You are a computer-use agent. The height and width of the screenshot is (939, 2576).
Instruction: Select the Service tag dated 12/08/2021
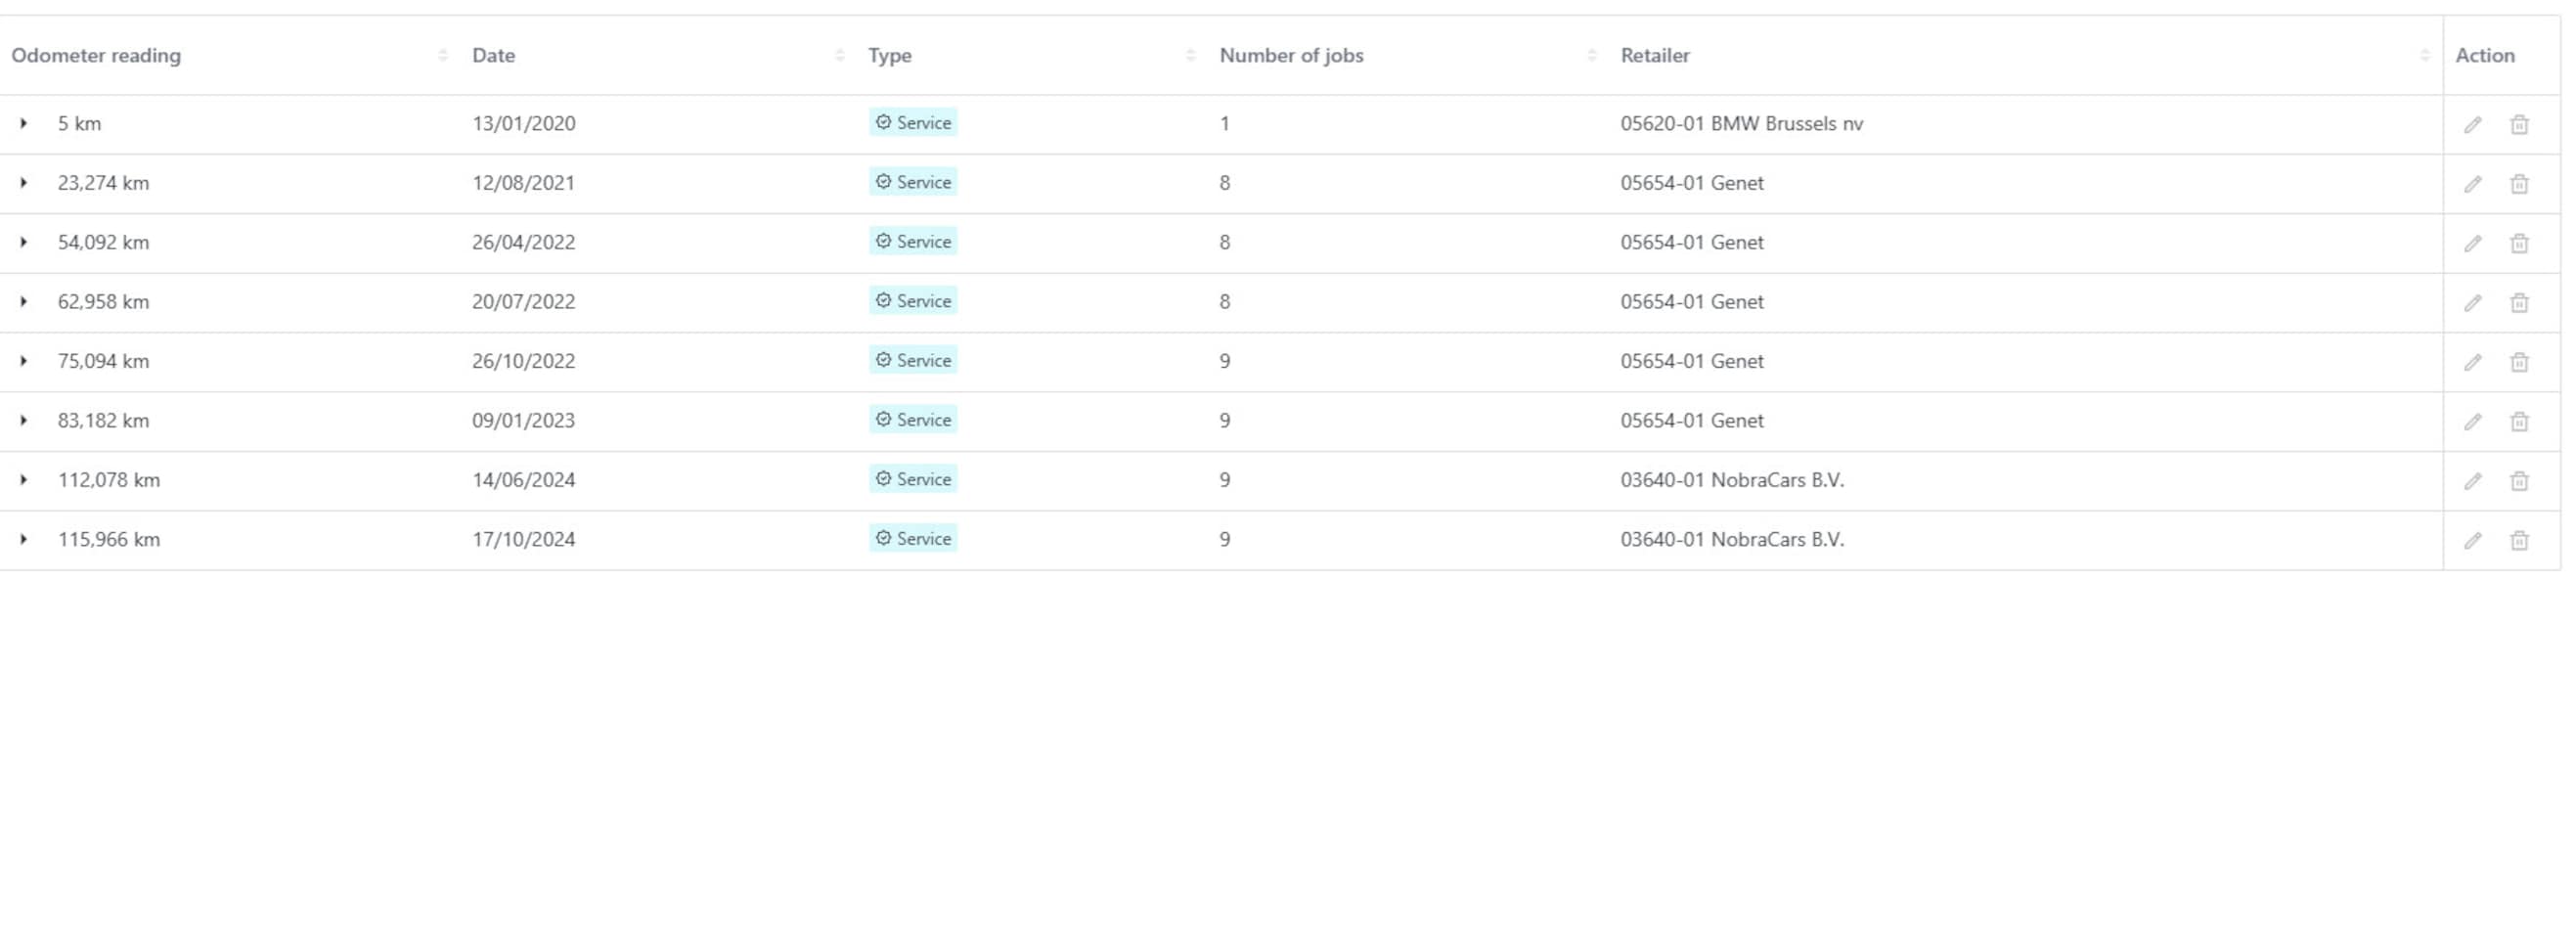913,182
